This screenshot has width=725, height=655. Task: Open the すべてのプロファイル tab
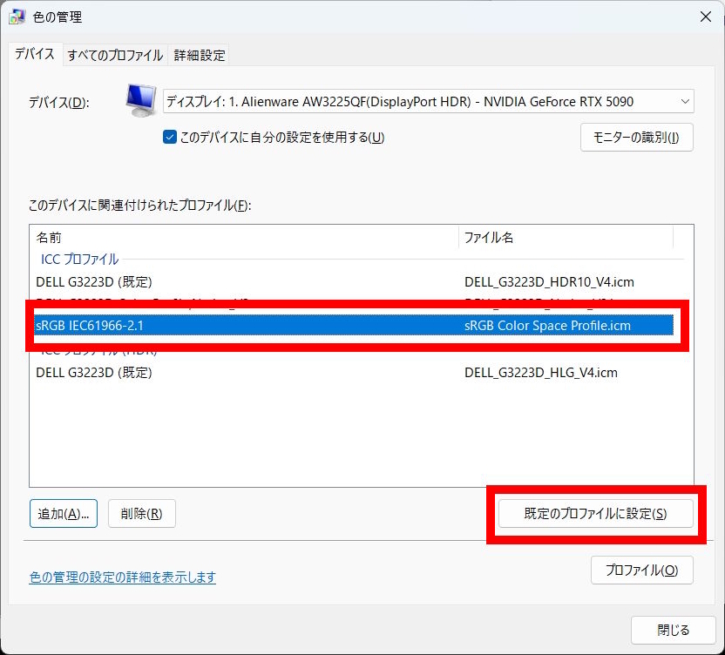pos(116,55)
